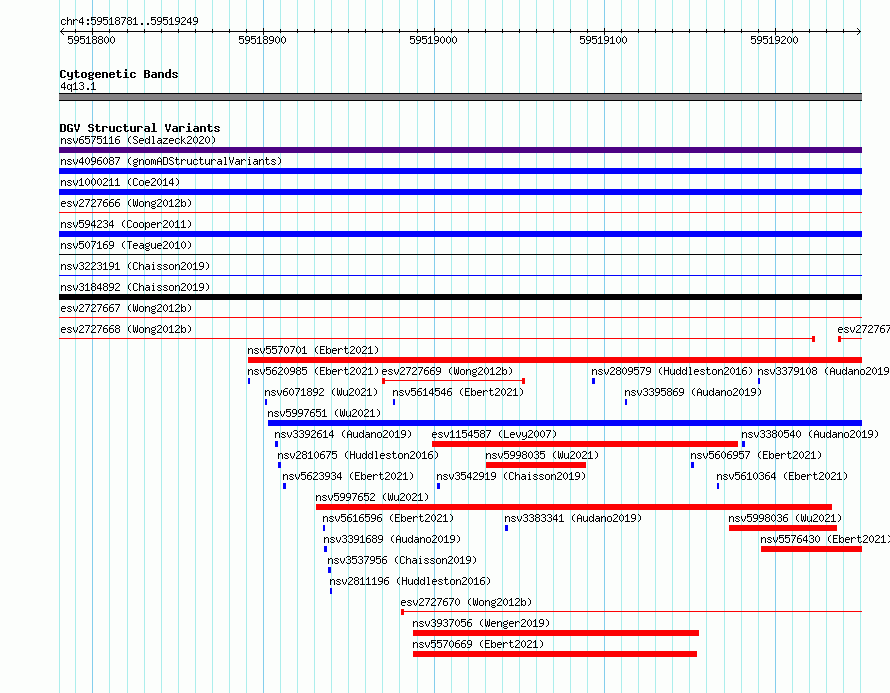
Task: Open nsv2810675 (Huddleston2016) label
Action: coord(358,455)
